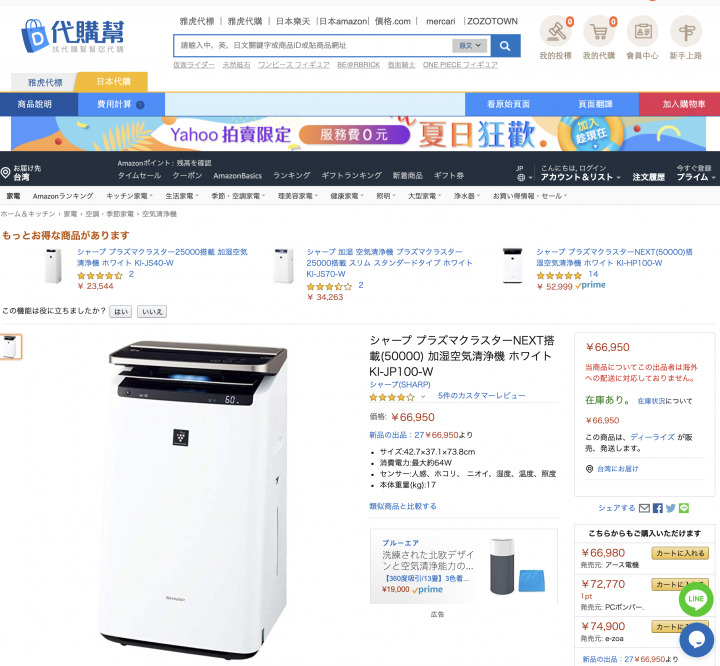Expand the キッチン家電 category menu
Viewport: 720px width, 666px height.
[x=129, y=196]
